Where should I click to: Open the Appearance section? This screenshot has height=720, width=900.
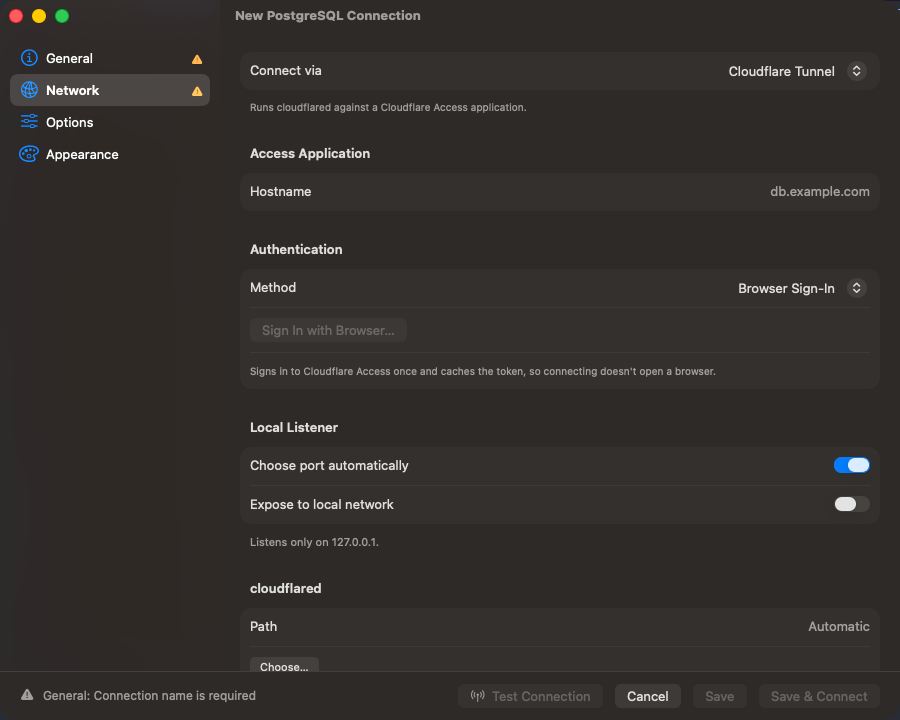click(x=110, y=154)
